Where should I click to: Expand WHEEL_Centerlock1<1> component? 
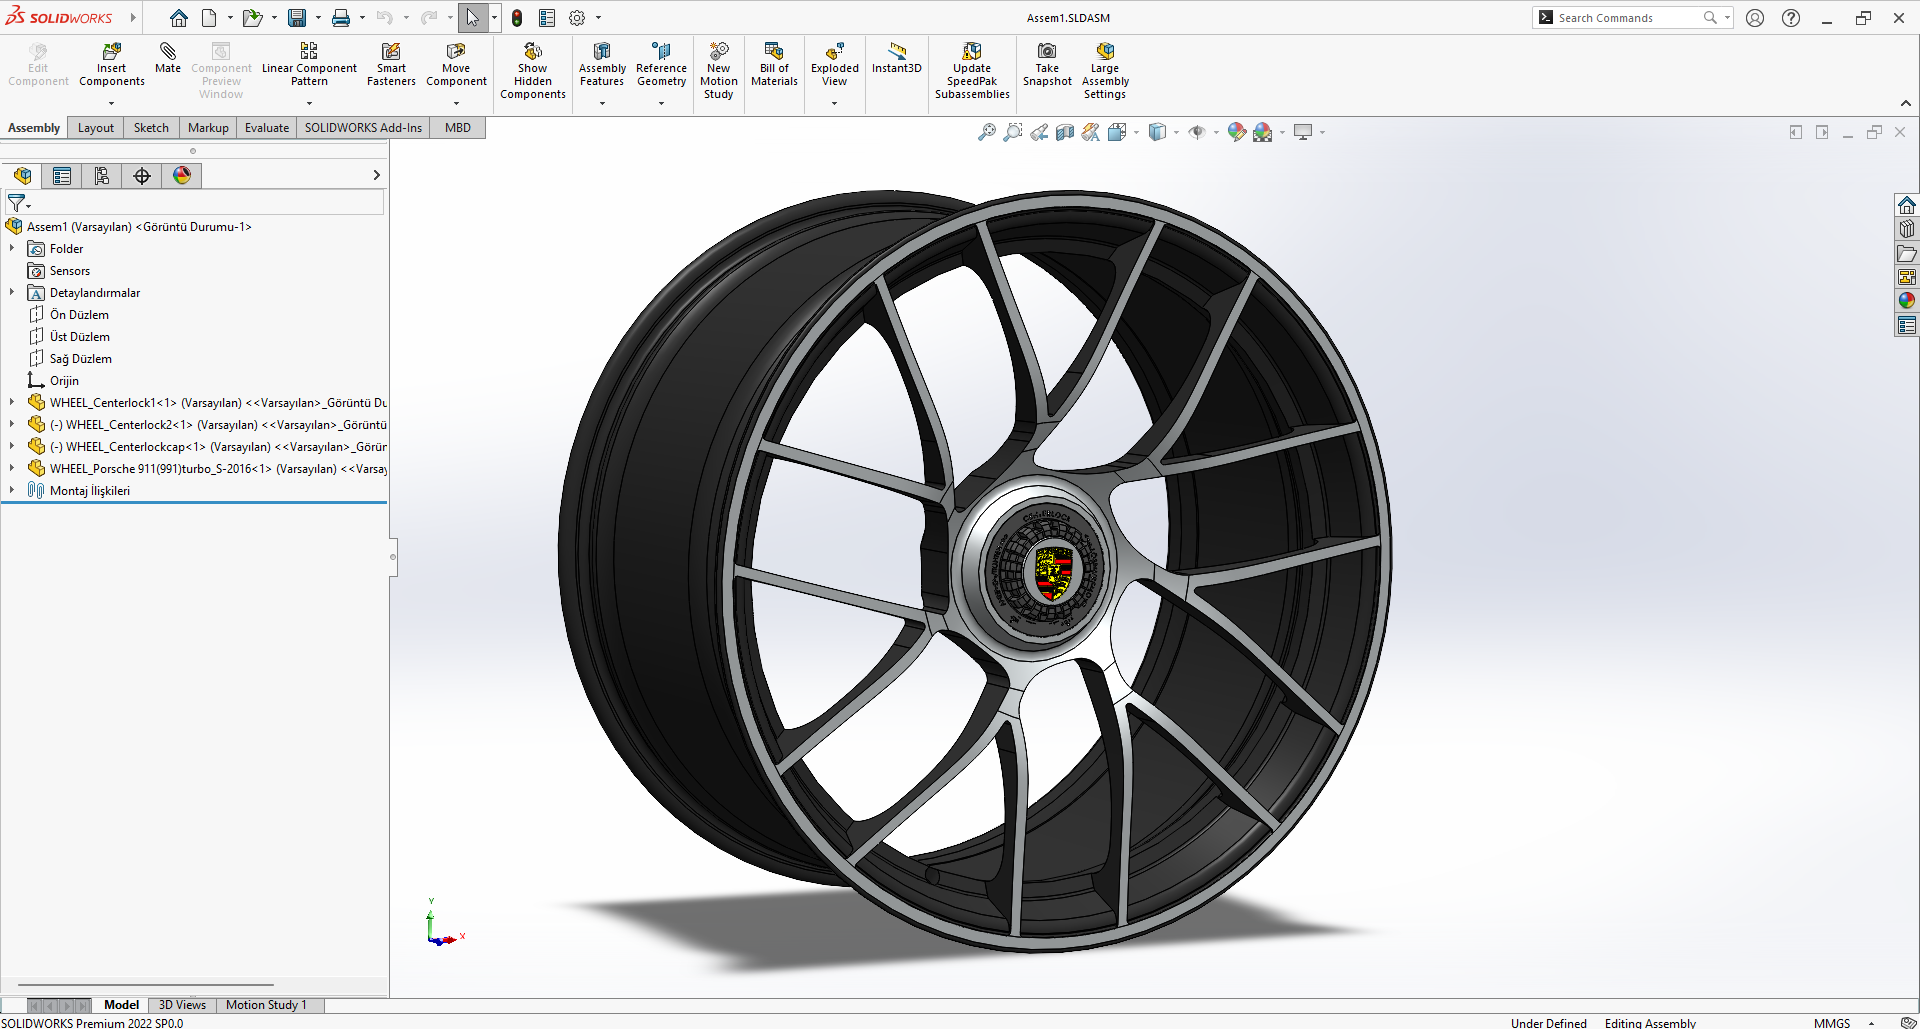point(12,402)
